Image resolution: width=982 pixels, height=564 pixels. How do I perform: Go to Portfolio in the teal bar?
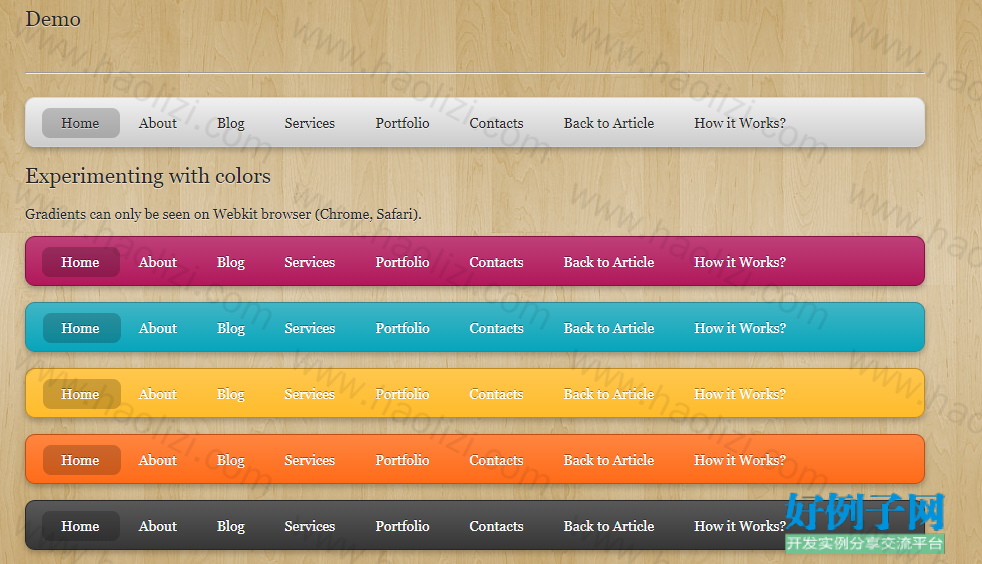pyautogui.click(x=402, y=328)
